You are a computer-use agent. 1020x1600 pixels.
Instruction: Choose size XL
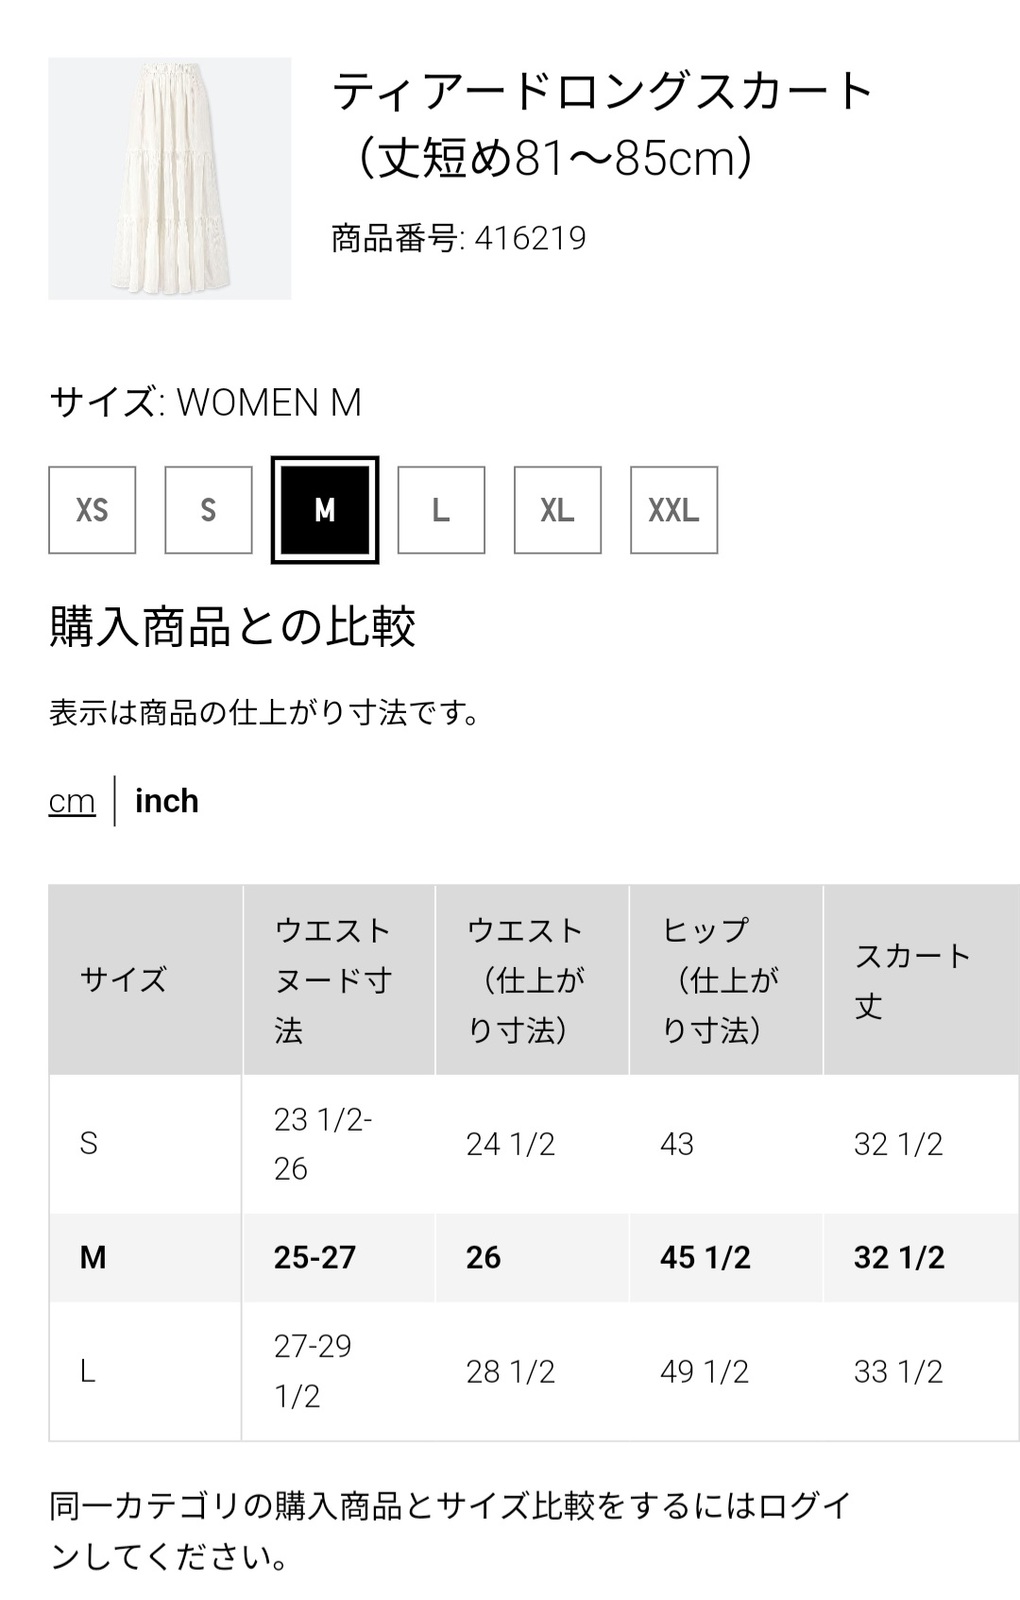point(558,510)
